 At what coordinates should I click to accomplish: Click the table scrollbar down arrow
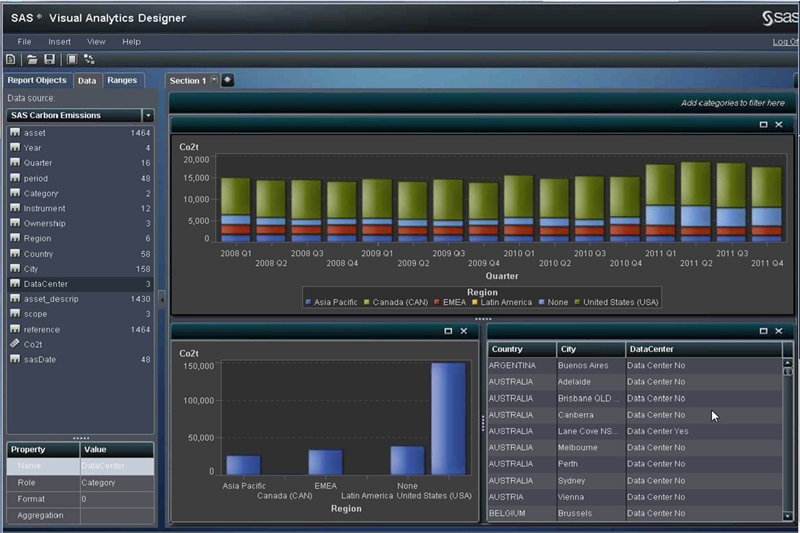click(x=788, y=516)
